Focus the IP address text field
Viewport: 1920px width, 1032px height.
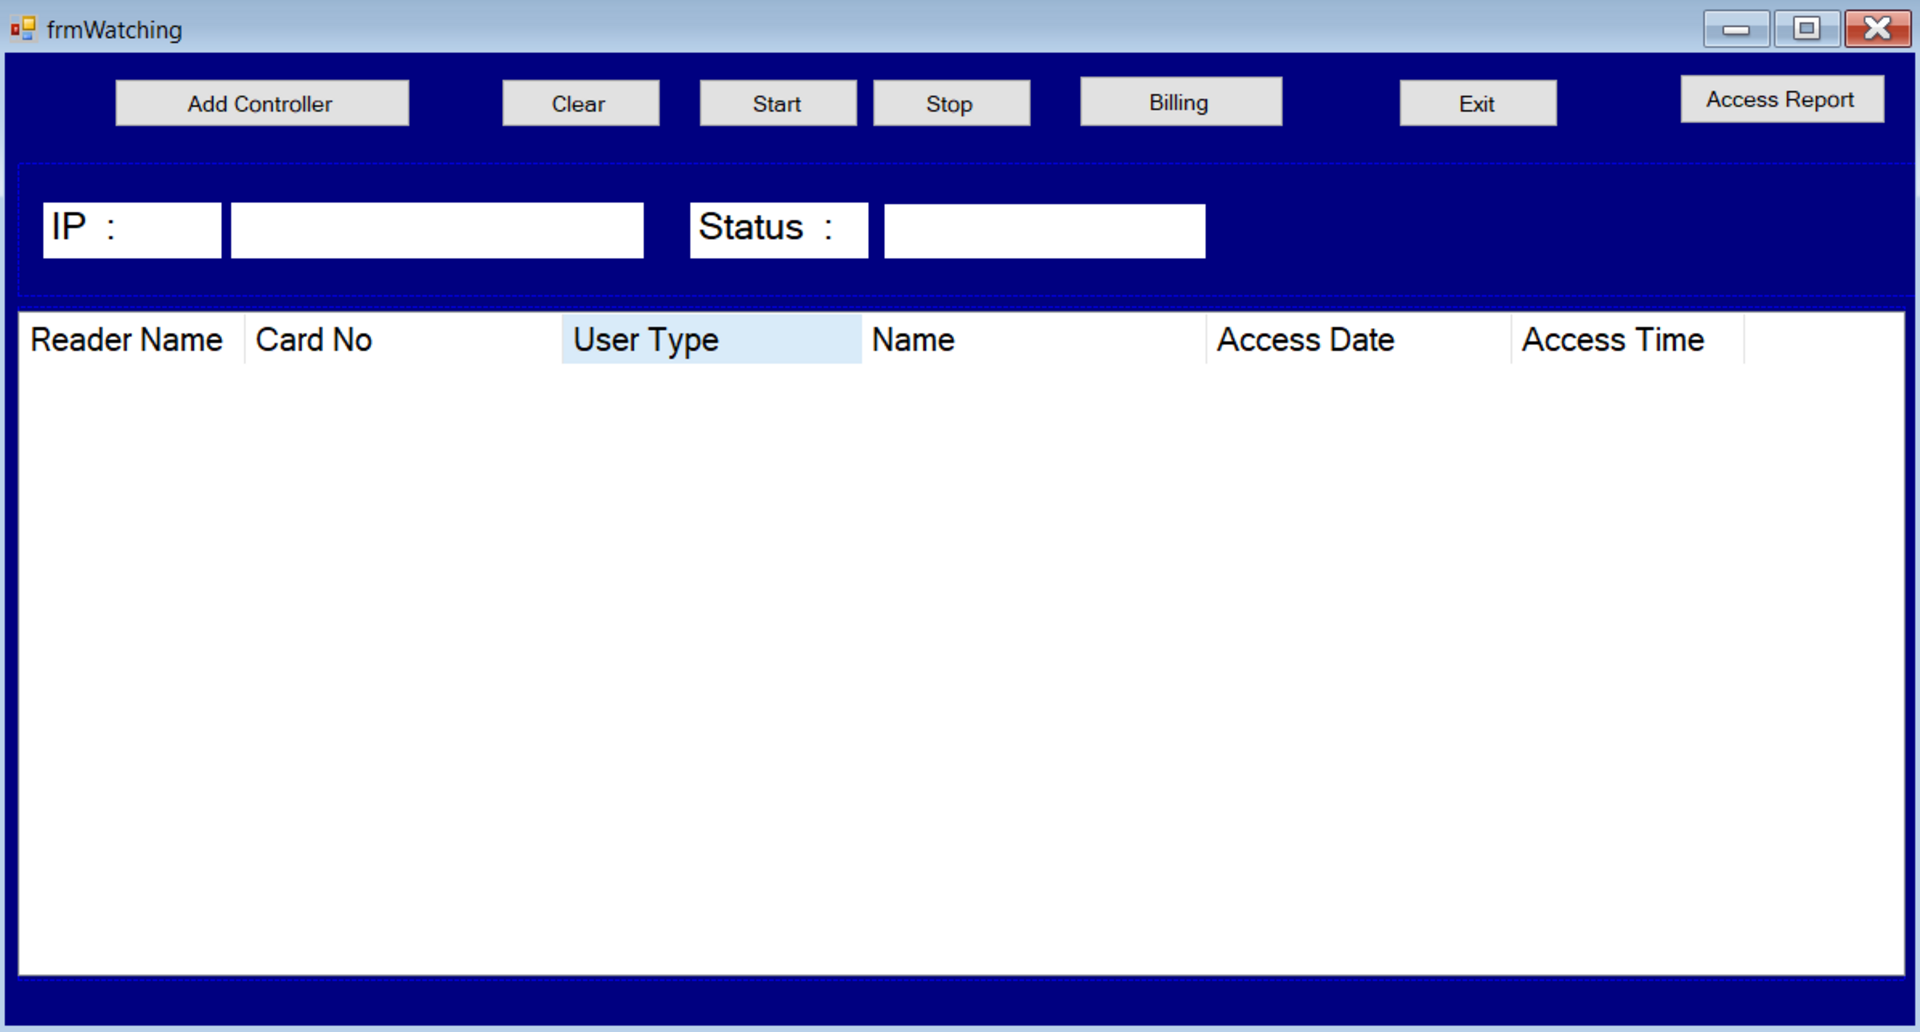437,231
